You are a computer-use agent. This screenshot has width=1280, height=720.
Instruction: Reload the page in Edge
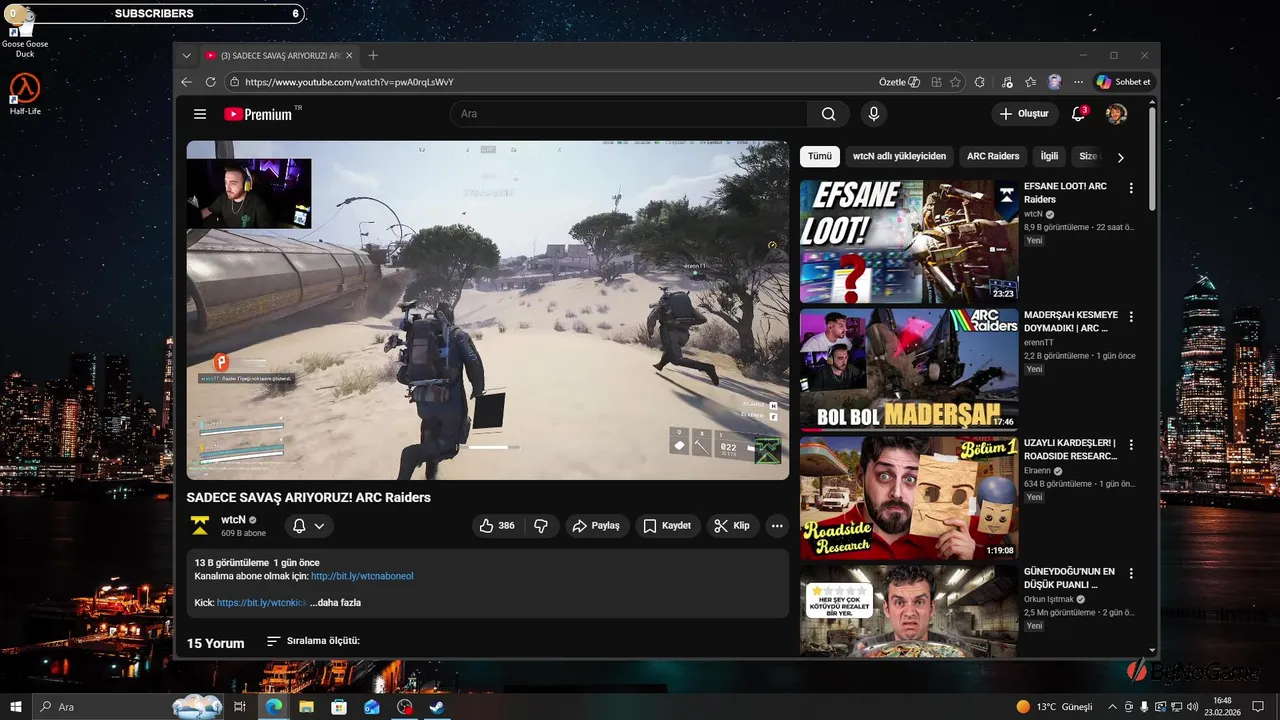tap(209, 82)
